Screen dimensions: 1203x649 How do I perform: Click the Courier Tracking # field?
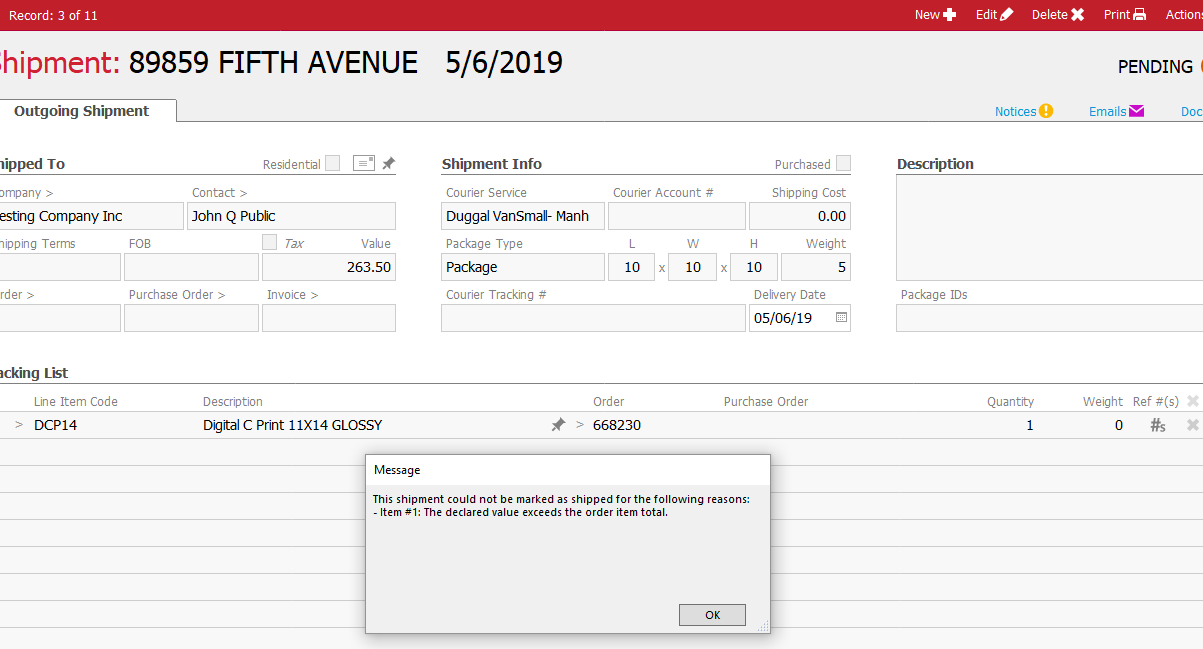coord(593,318)
